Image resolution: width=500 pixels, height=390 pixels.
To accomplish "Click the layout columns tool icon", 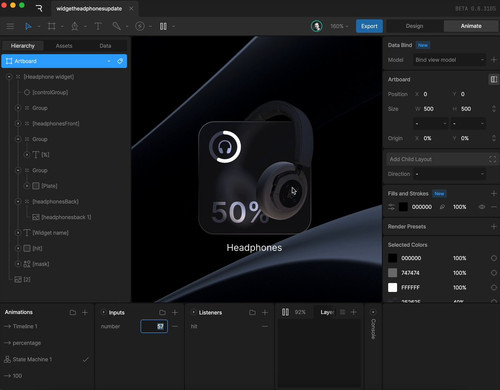I will click(x=163, y=26).
